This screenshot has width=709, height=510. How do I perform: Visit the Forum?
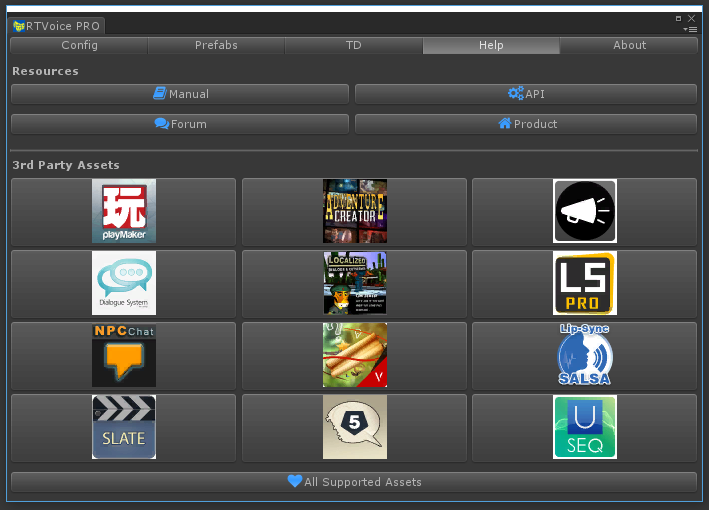180,124
